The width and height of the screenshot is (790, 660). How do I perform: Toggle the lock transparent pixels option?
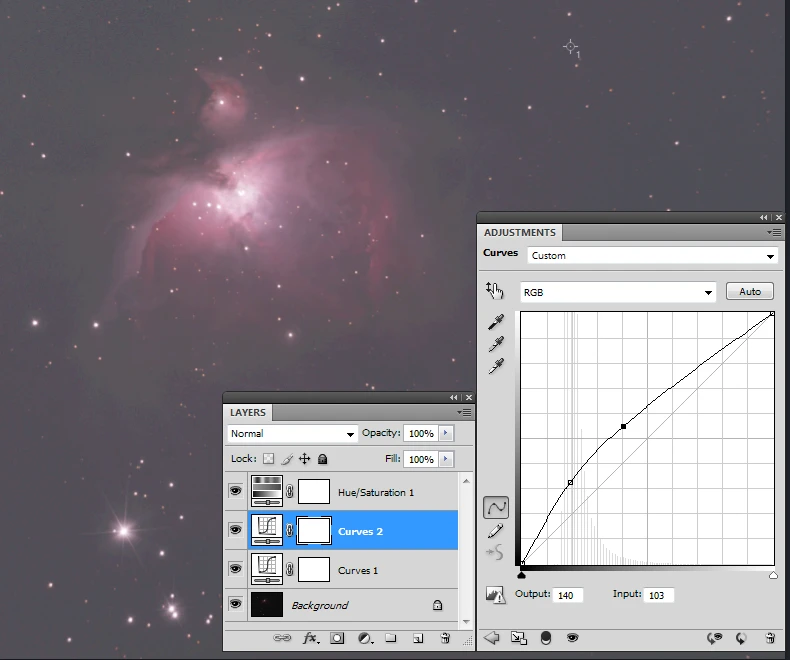point(268,459)
